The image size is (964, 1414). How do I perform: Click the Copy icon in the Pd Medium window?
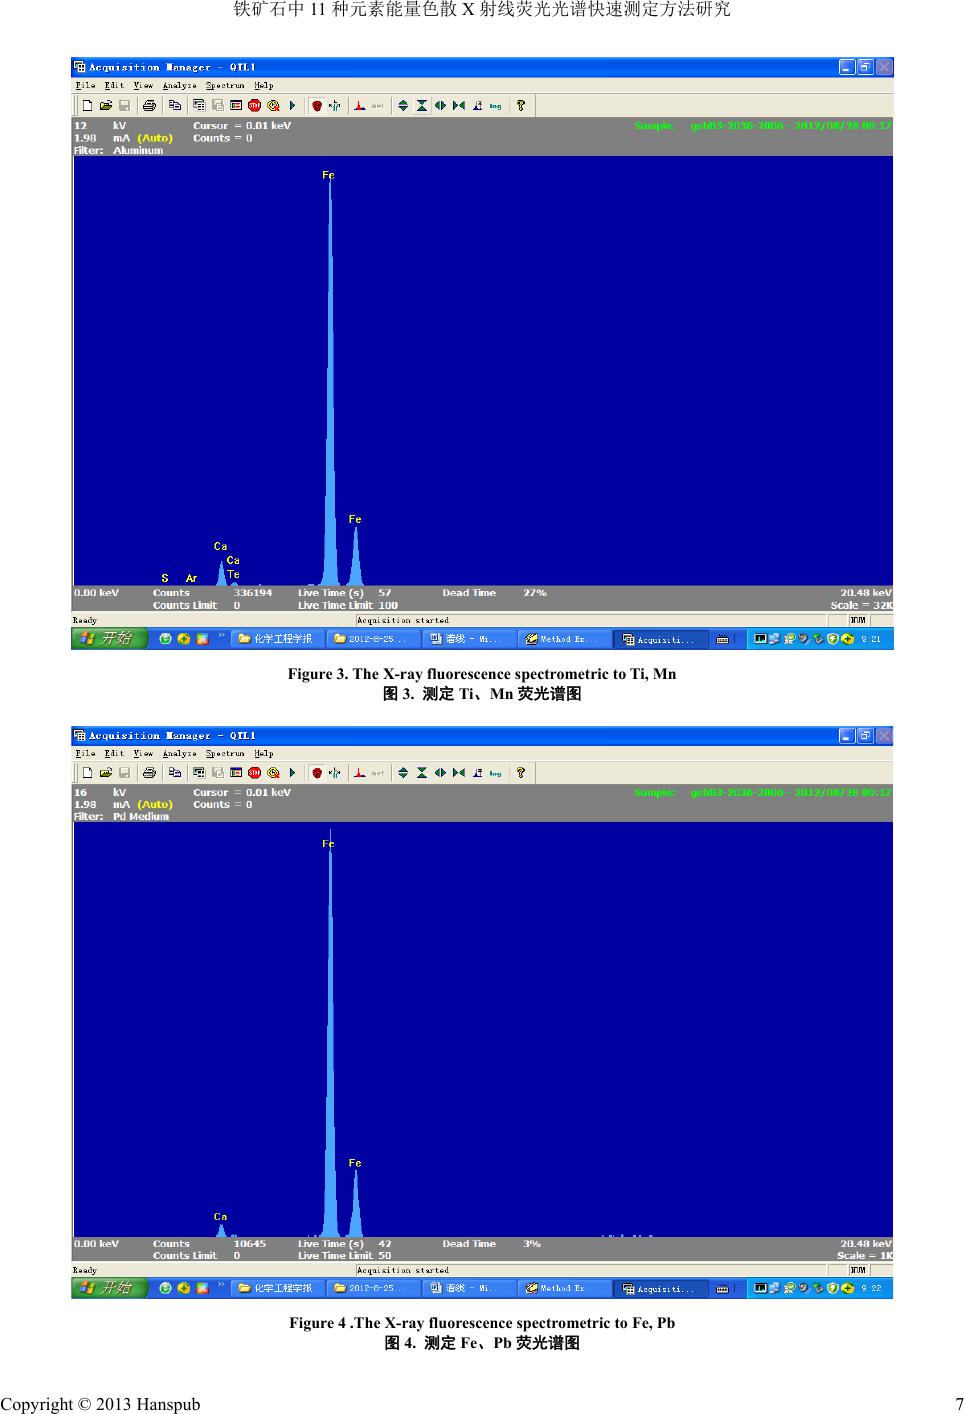tap(175, 773)
